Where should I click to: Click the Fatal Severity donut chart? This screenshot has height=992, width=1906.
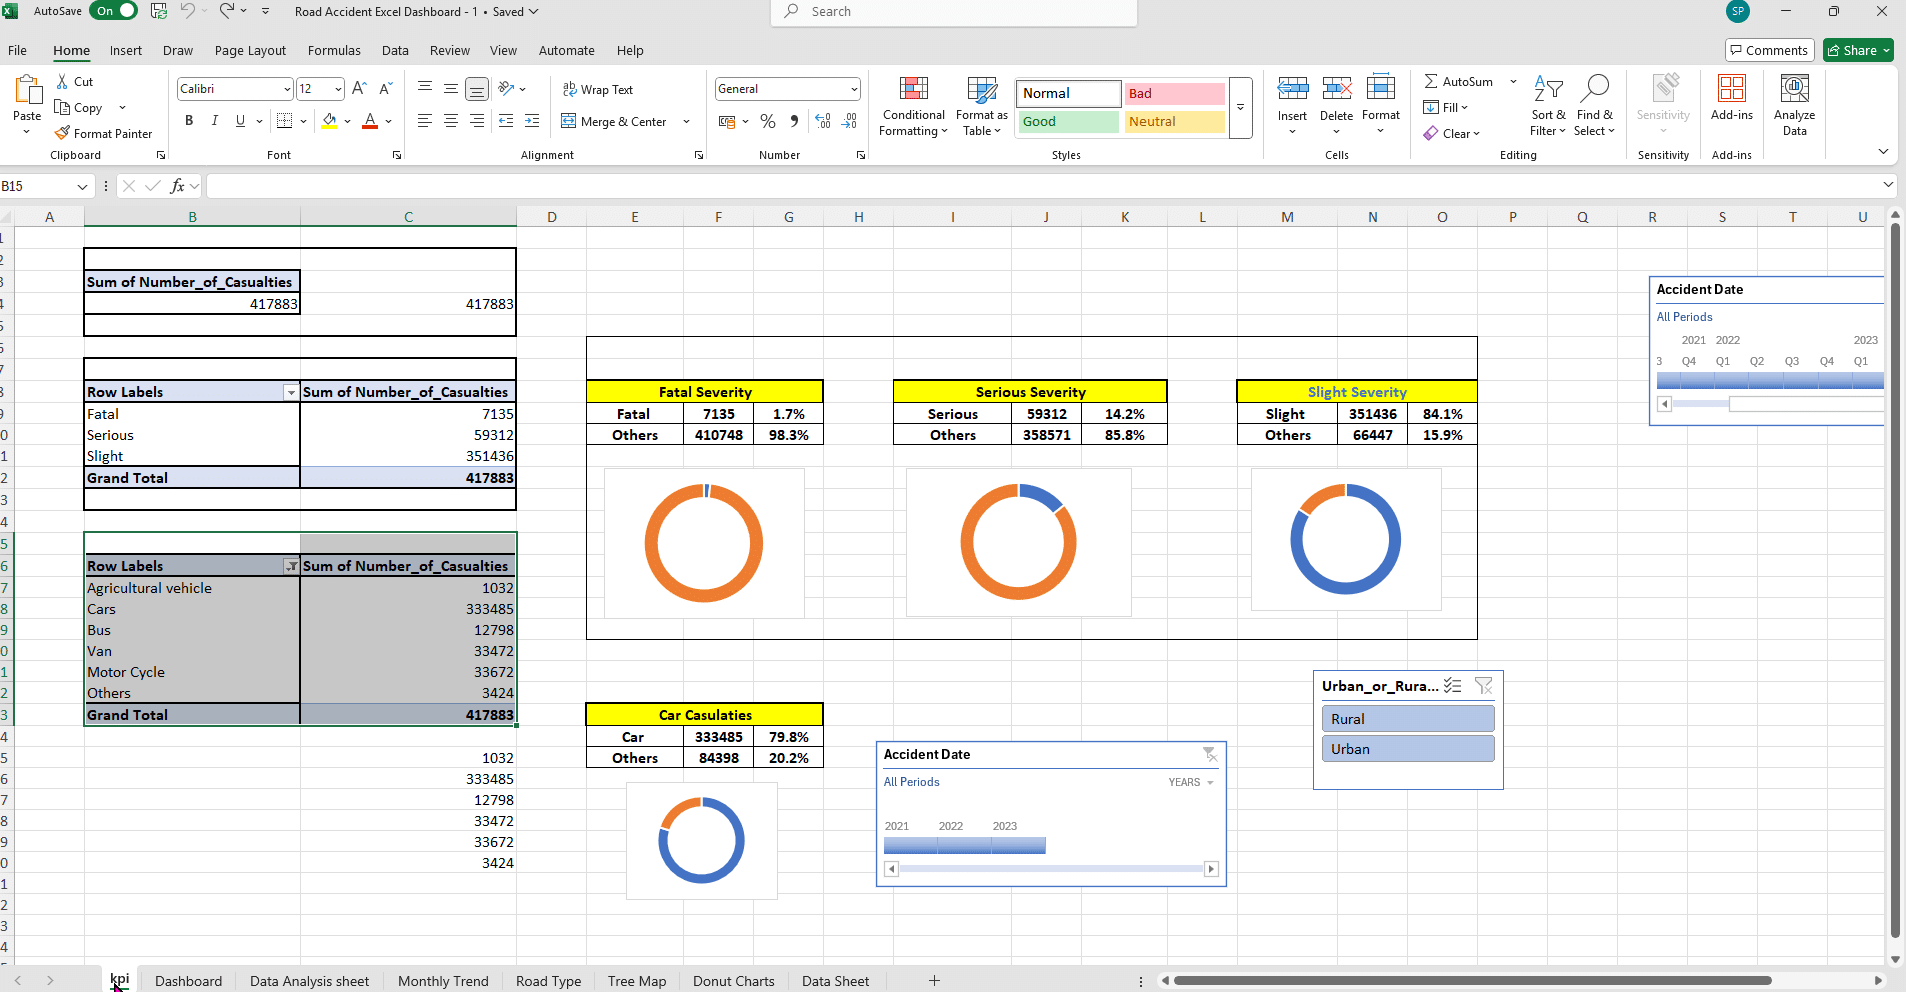(x=704, y=543)
